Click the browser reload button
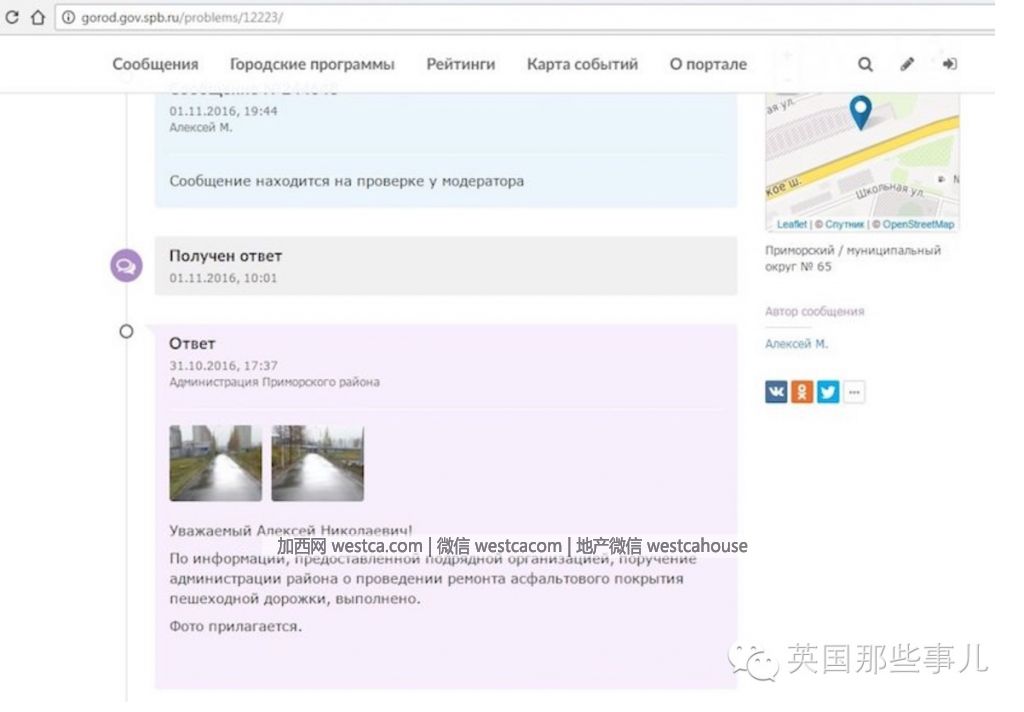 click(13, 18)
